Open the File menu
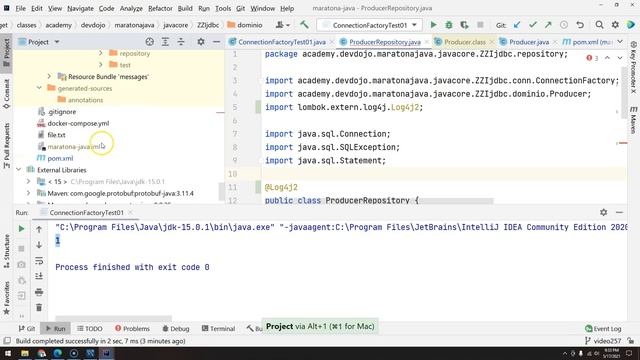The height and width of the screenshot is (360, 640). 20,8
